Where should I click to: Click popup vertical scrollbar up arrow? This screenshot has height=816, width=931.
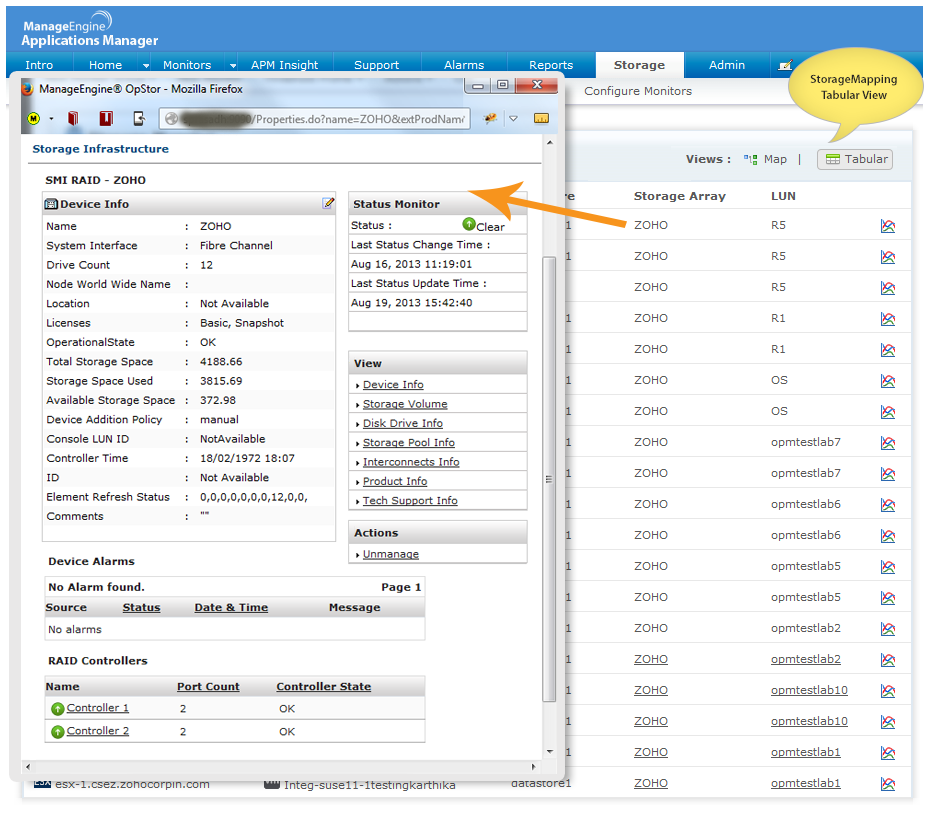550,143
